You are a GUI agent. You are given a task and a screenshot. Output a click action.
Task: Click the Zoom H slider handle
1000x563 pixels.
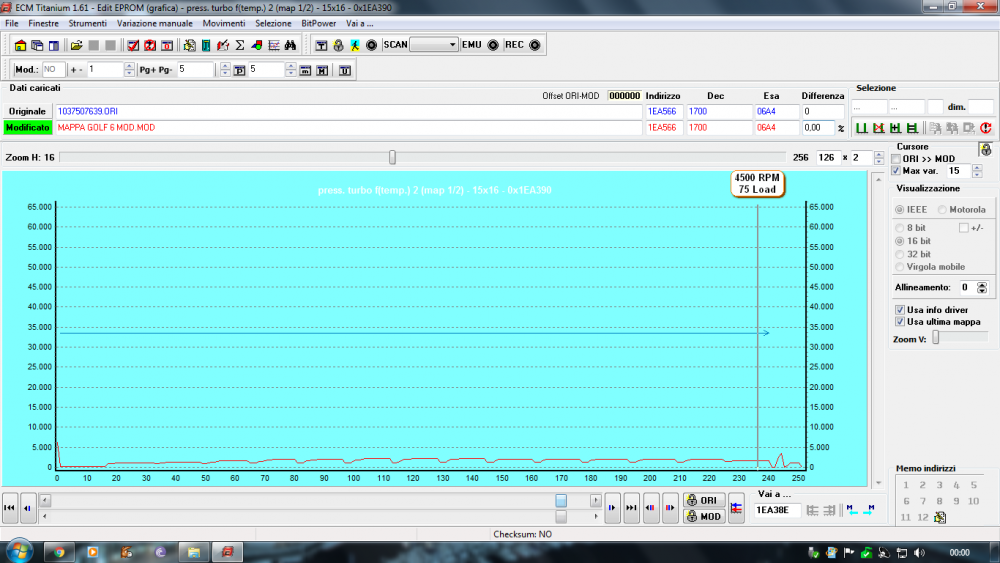pyautogui.click(x=392, y=157)
